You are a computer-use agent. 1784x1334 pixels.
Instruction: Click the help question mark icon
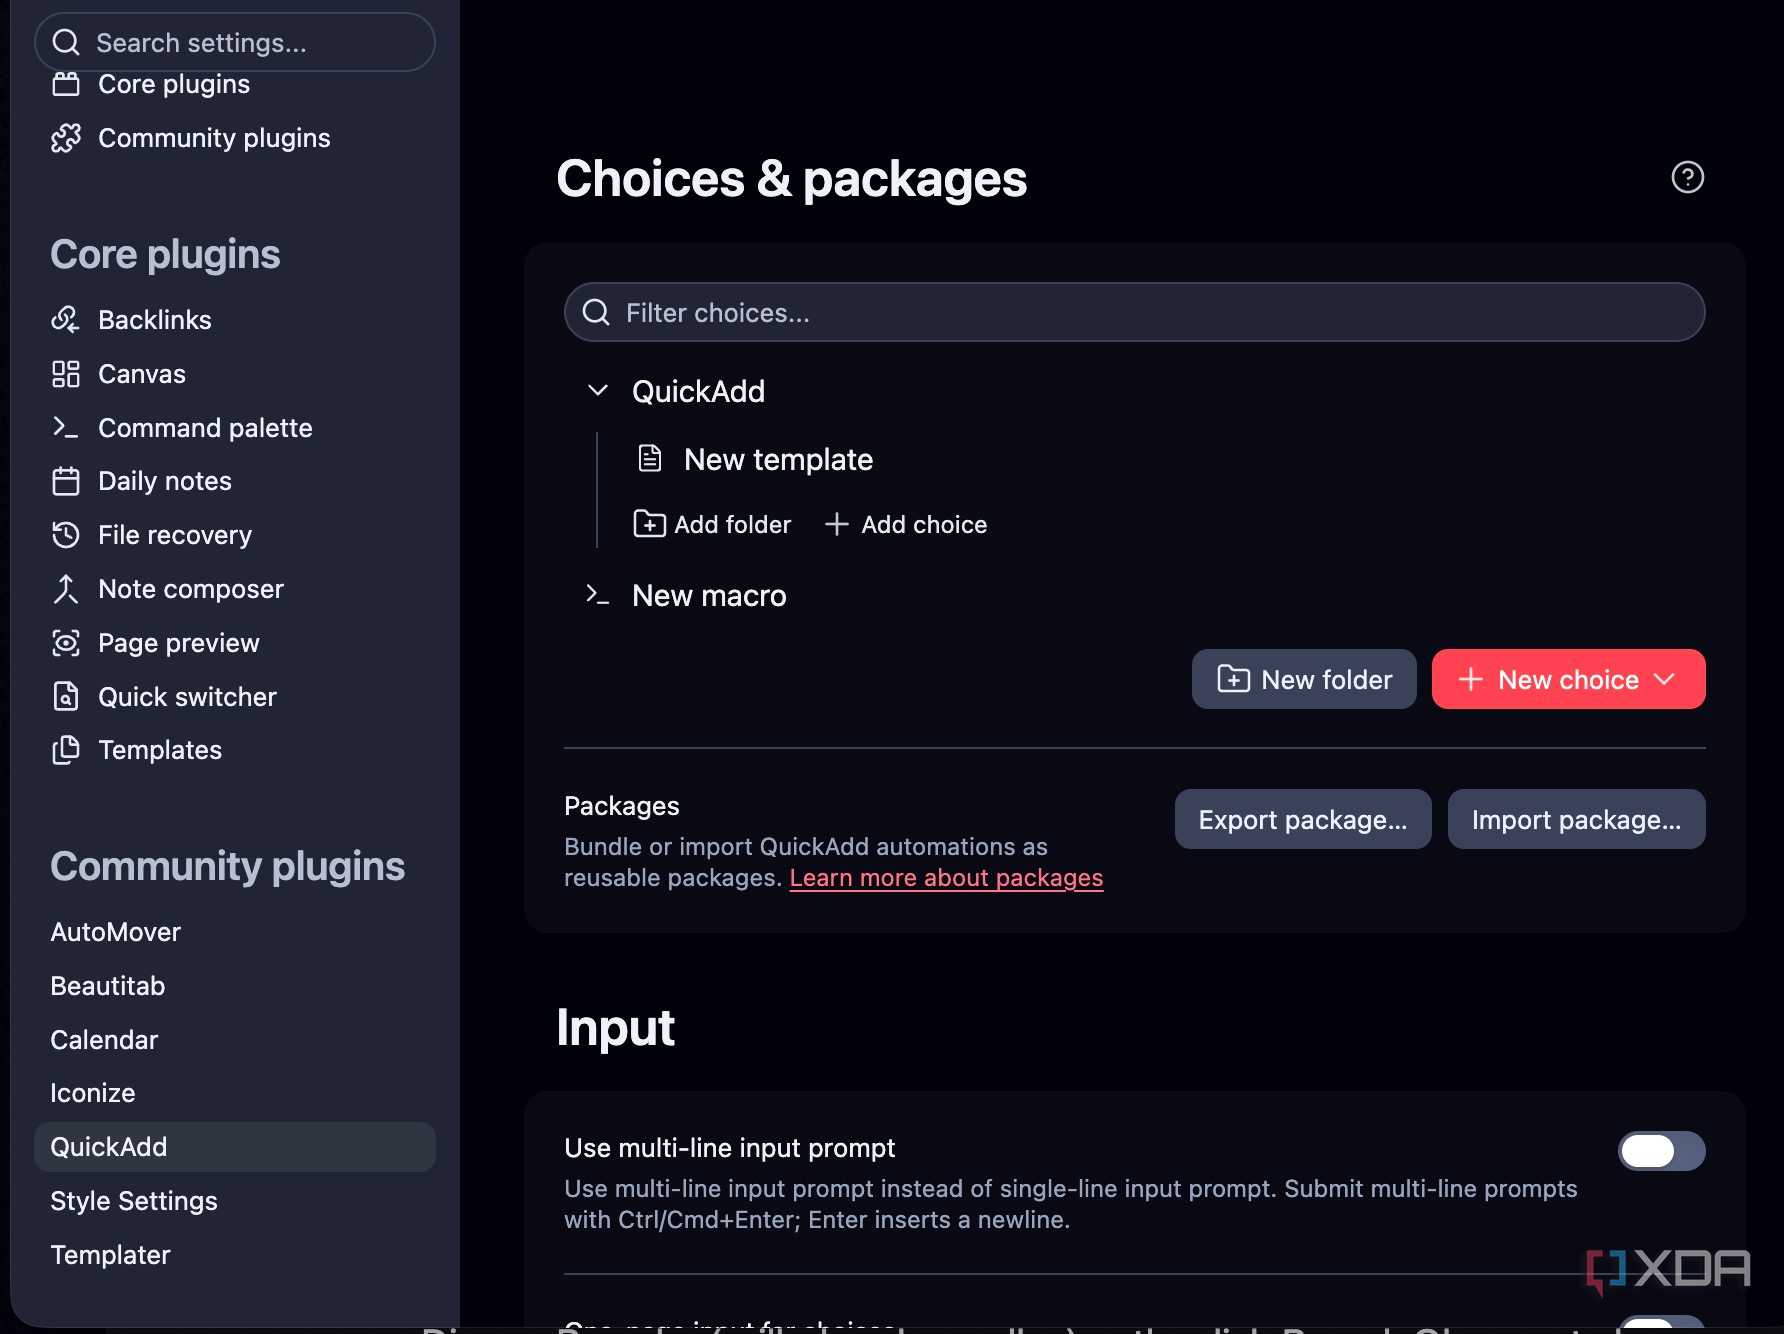point(1687,177)
